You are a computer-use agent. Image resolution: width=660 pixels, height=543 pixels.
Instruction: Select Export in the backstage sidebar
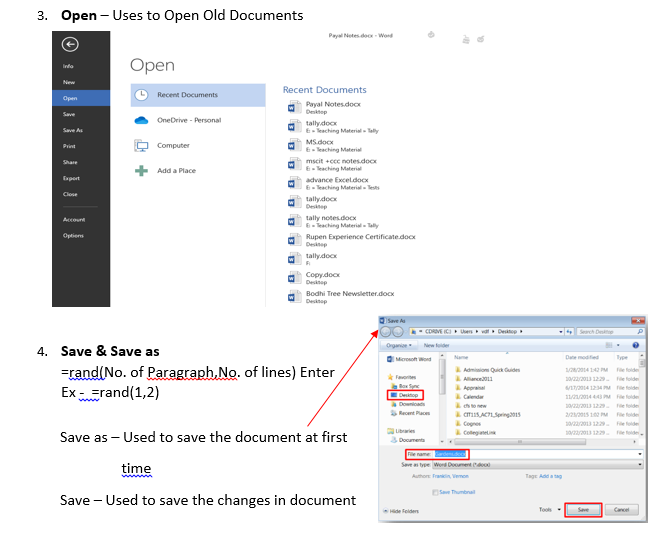(72, 178)
